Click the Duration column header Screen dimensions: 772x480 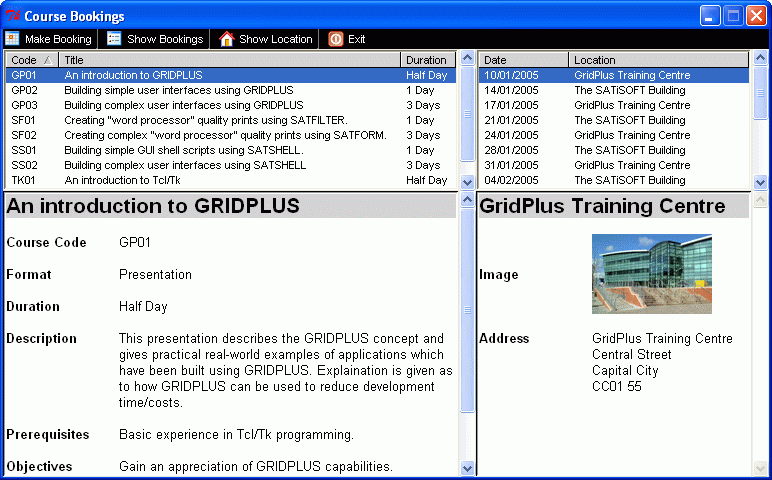[x=428, y=60]
